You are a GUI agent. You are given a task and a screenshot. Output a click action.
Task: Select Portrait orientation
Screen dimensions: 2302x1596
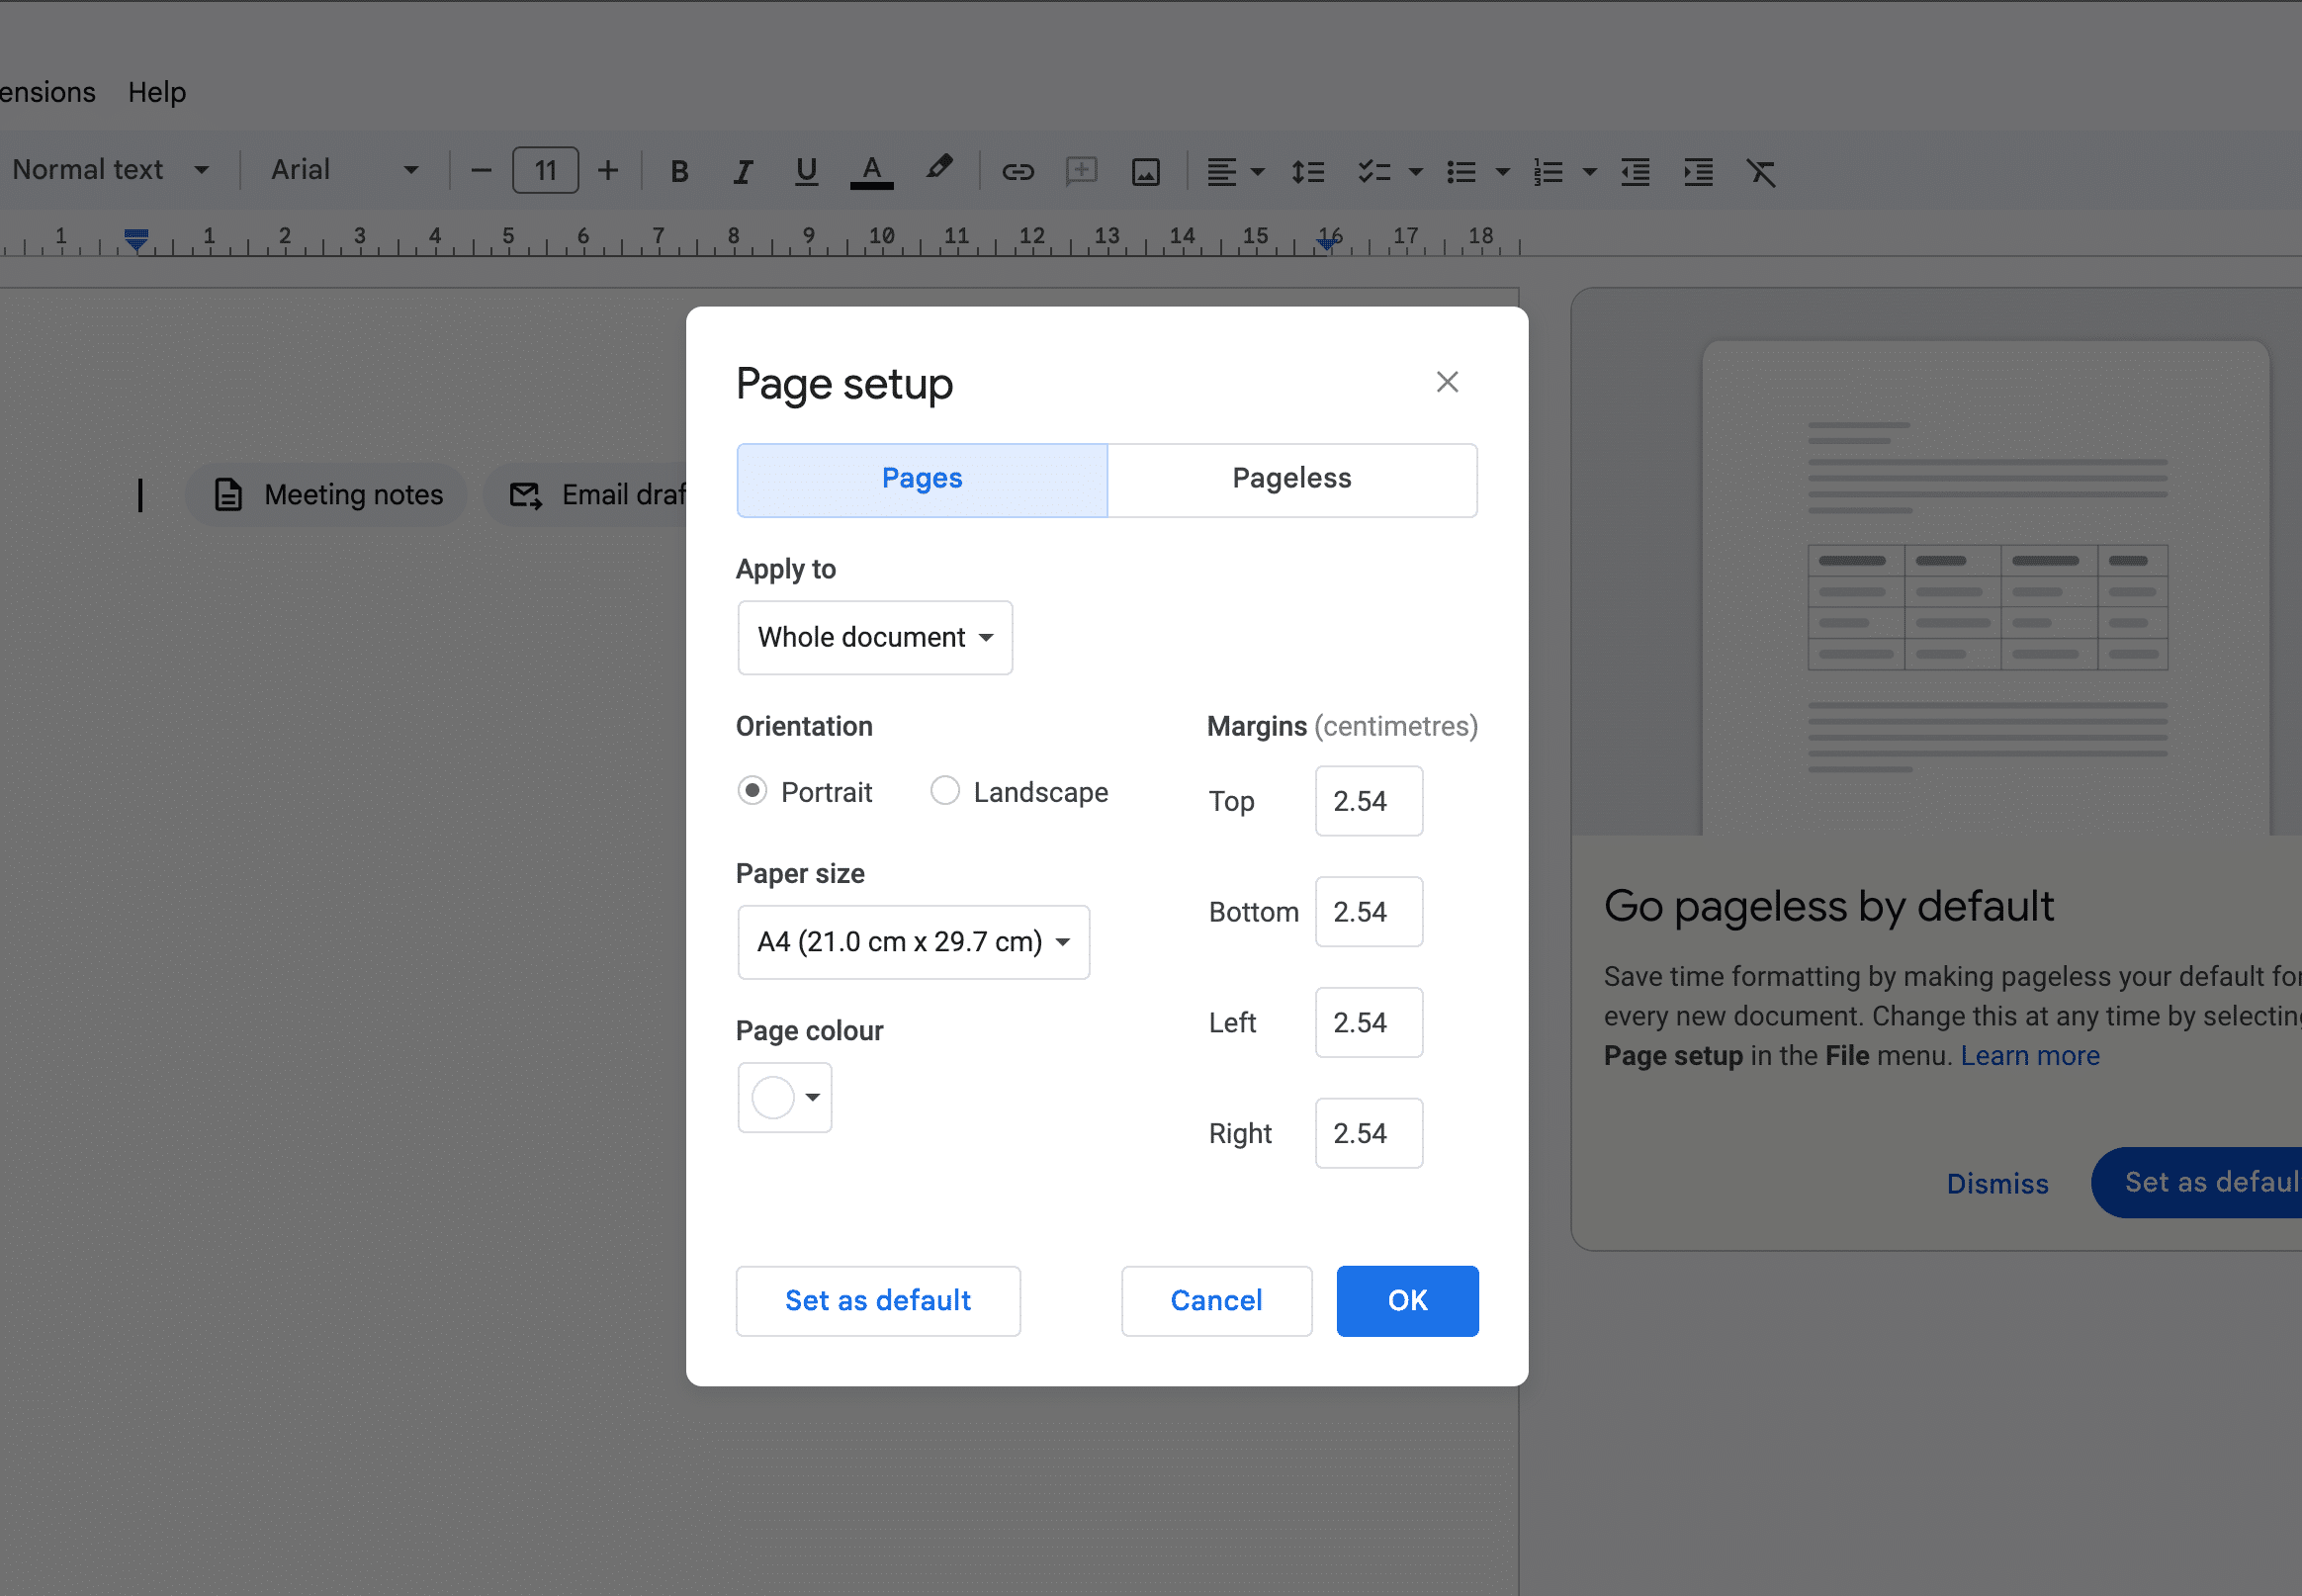[x=752, y=791]
